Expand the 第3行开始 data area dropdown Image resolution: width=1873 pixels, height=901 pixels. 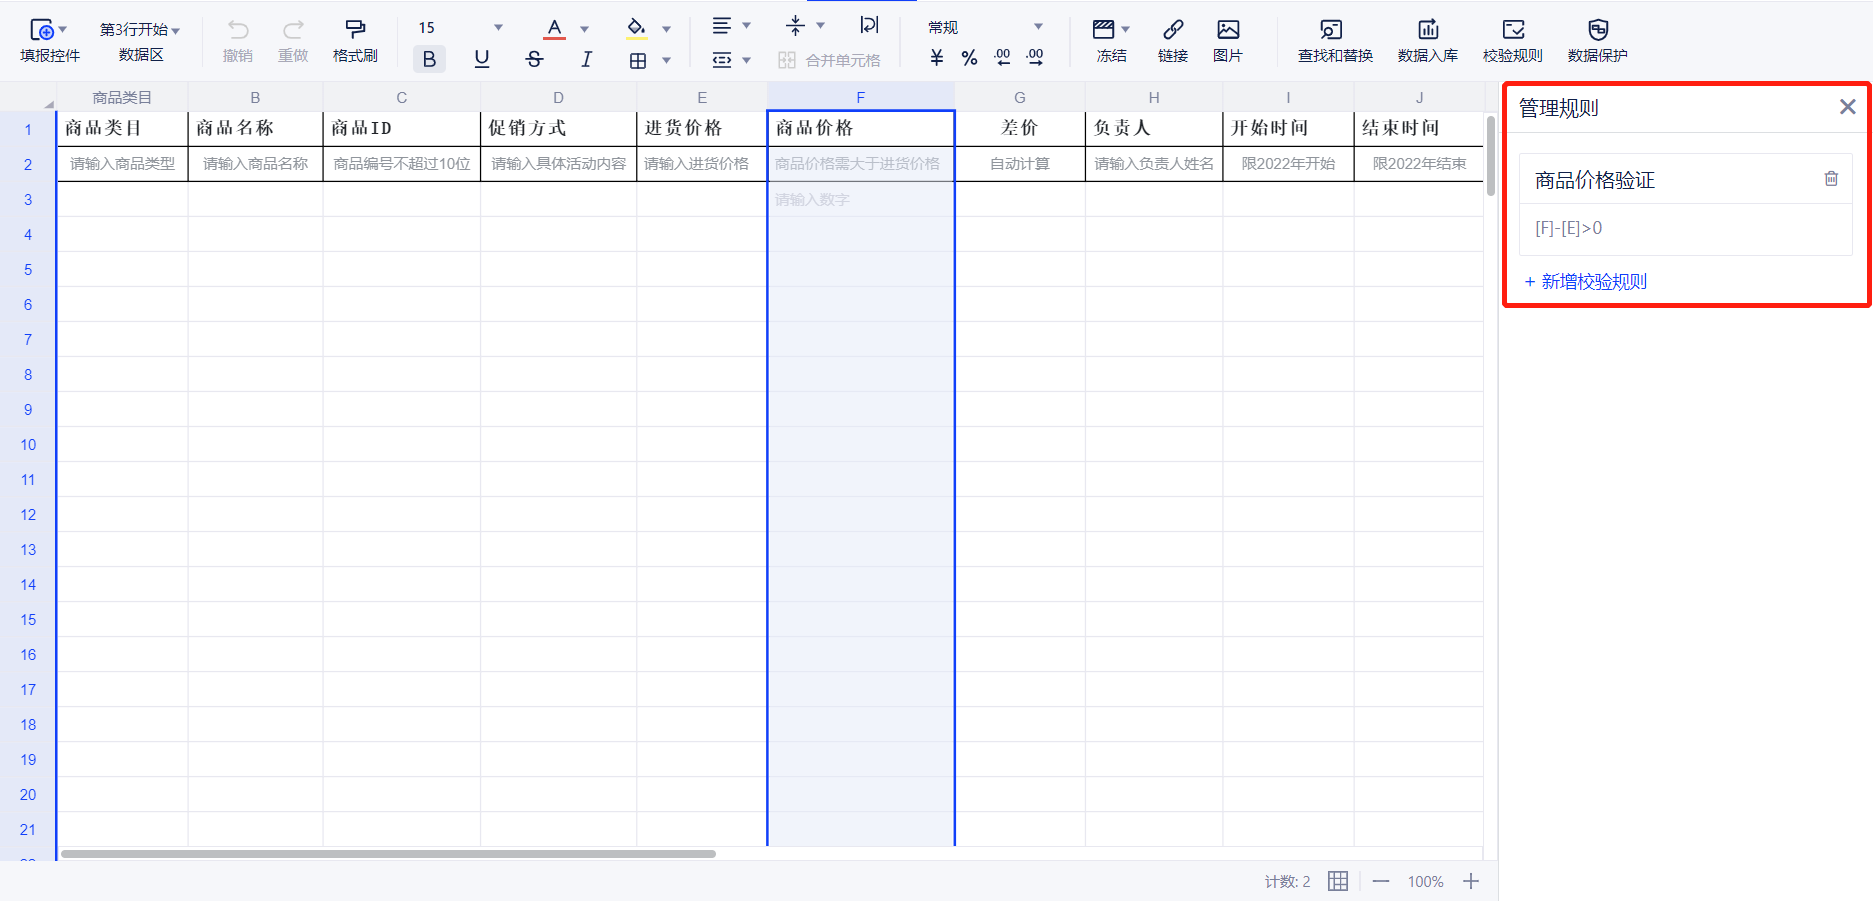[x=176, y=31]
